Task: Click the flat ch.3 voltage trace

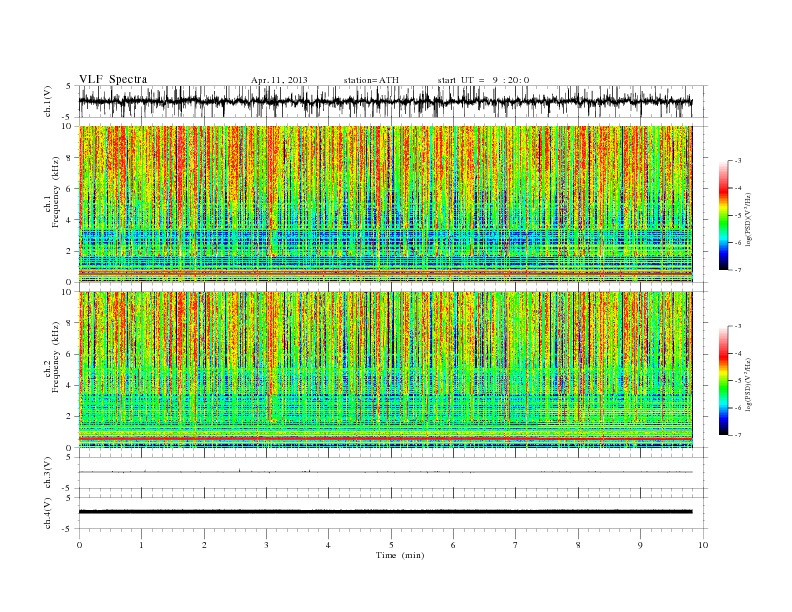Action: coord(385,472)
